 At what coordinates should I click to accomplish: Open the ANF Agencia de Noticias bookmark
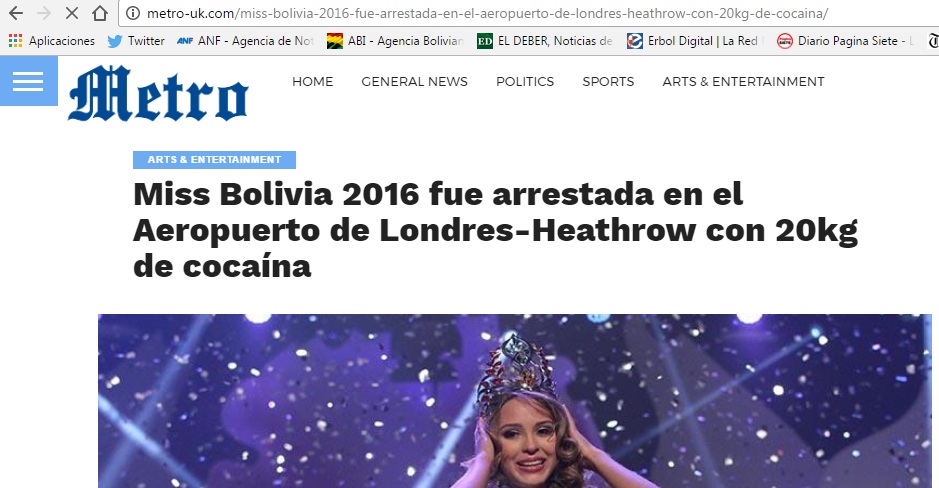click(246, 41)
